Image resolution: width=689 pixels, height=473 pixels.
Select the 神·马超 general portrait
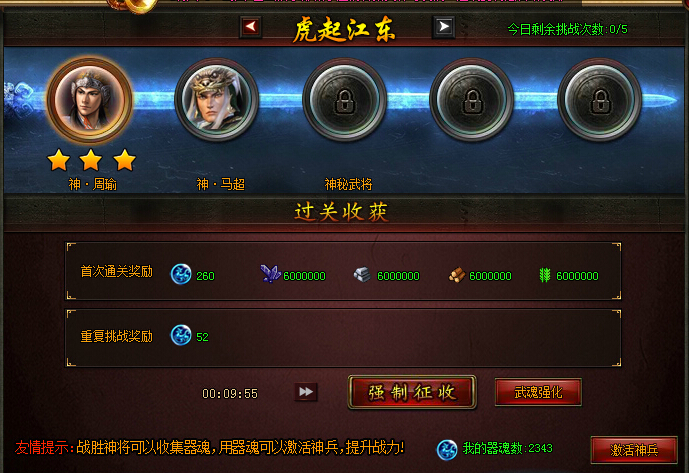(x=217, y=99)
